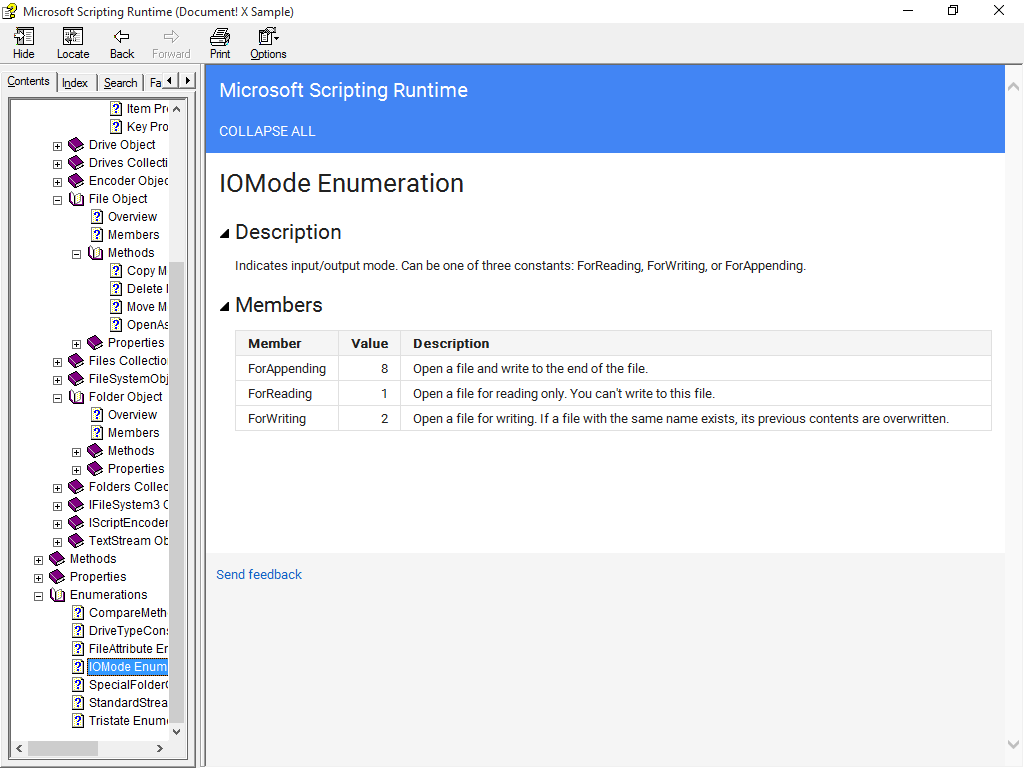The height and width of the screenshot is (768, 1024).
Task: Select Drives Collection book icon
Action: tap(76, 163)
